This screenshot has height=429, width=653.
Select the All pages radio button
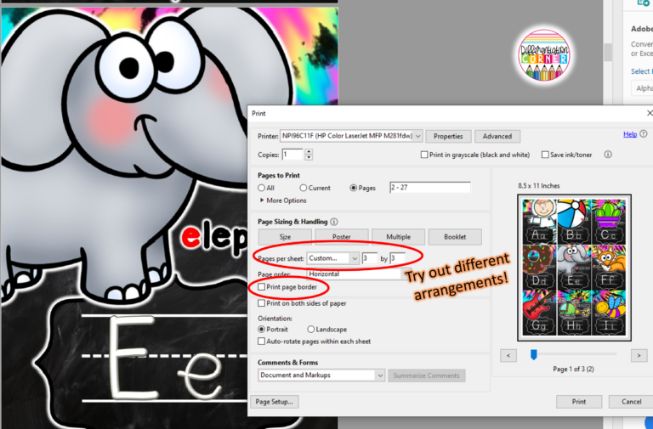pyautogui.click(x=262, y=188)
